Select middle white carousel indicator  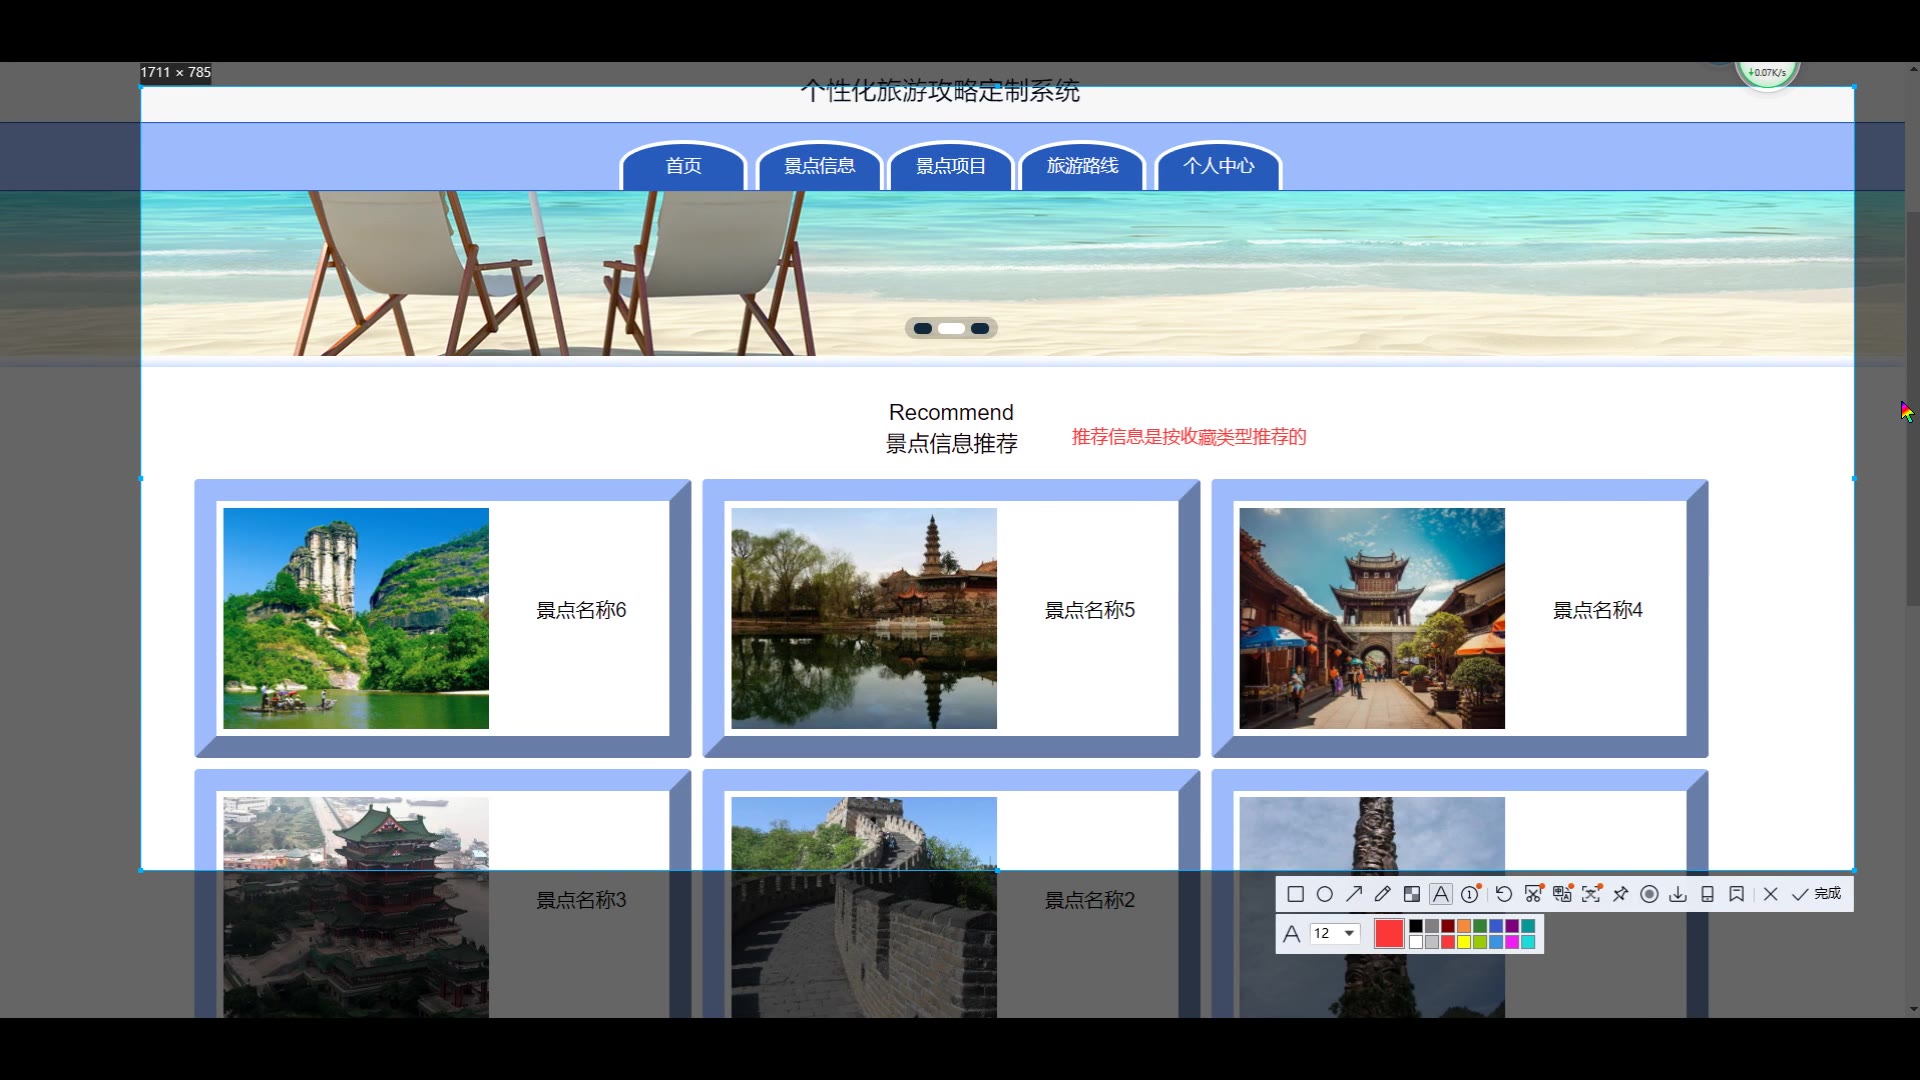[951, 328]
